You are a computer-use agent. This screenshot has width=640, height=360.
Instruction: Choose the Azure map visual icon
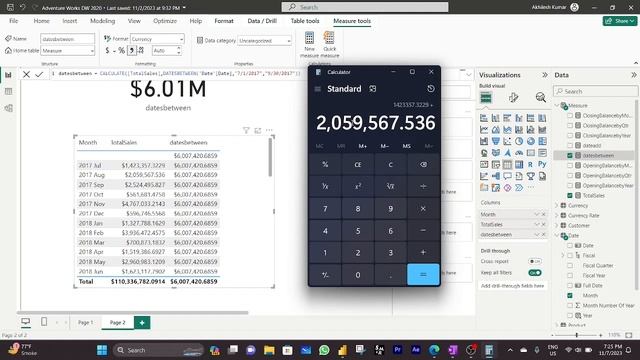click(x=507, y=153)
